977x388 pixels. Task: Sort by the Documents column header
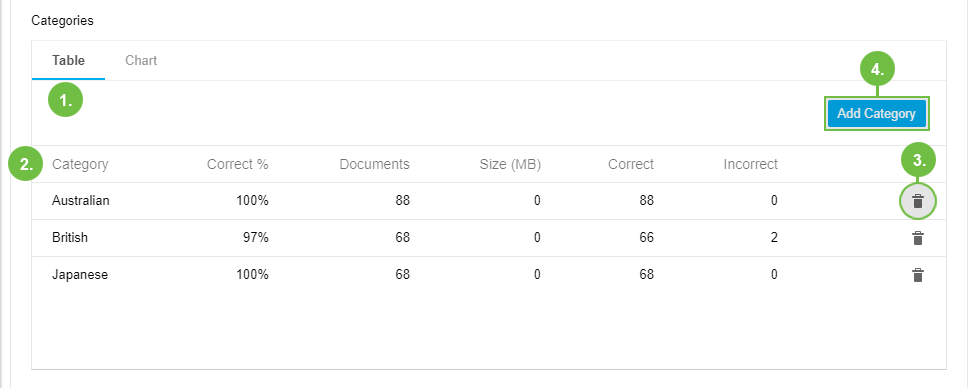(374, 164)
